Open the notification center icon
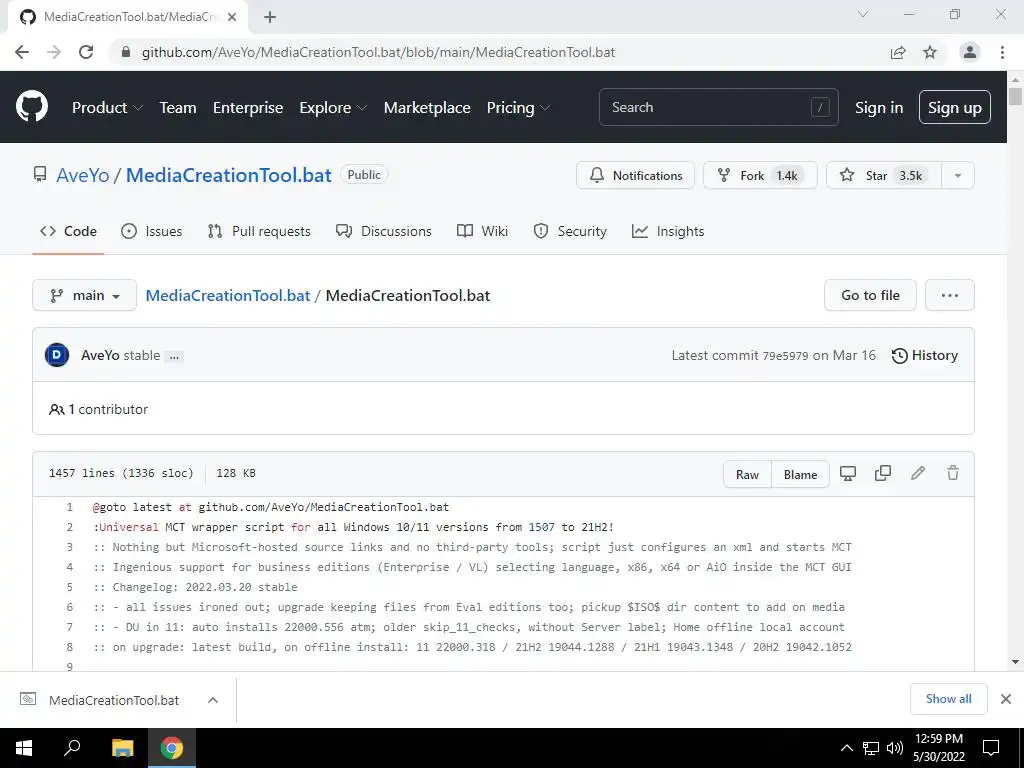Viewport: 1024px width, 768px height. 991,748
